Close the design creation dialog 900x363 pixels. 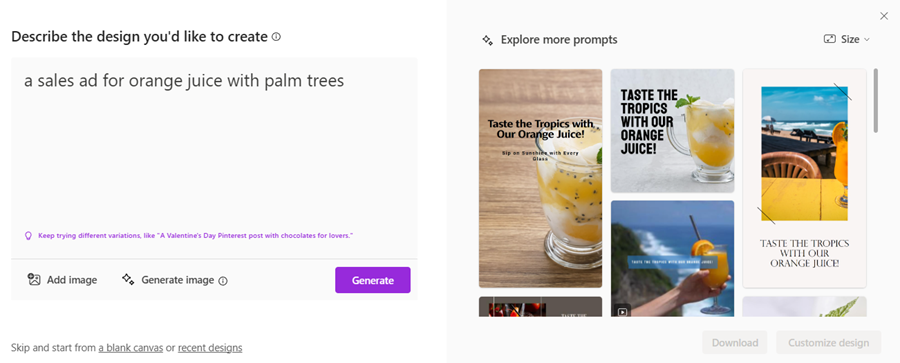point(884,16)
